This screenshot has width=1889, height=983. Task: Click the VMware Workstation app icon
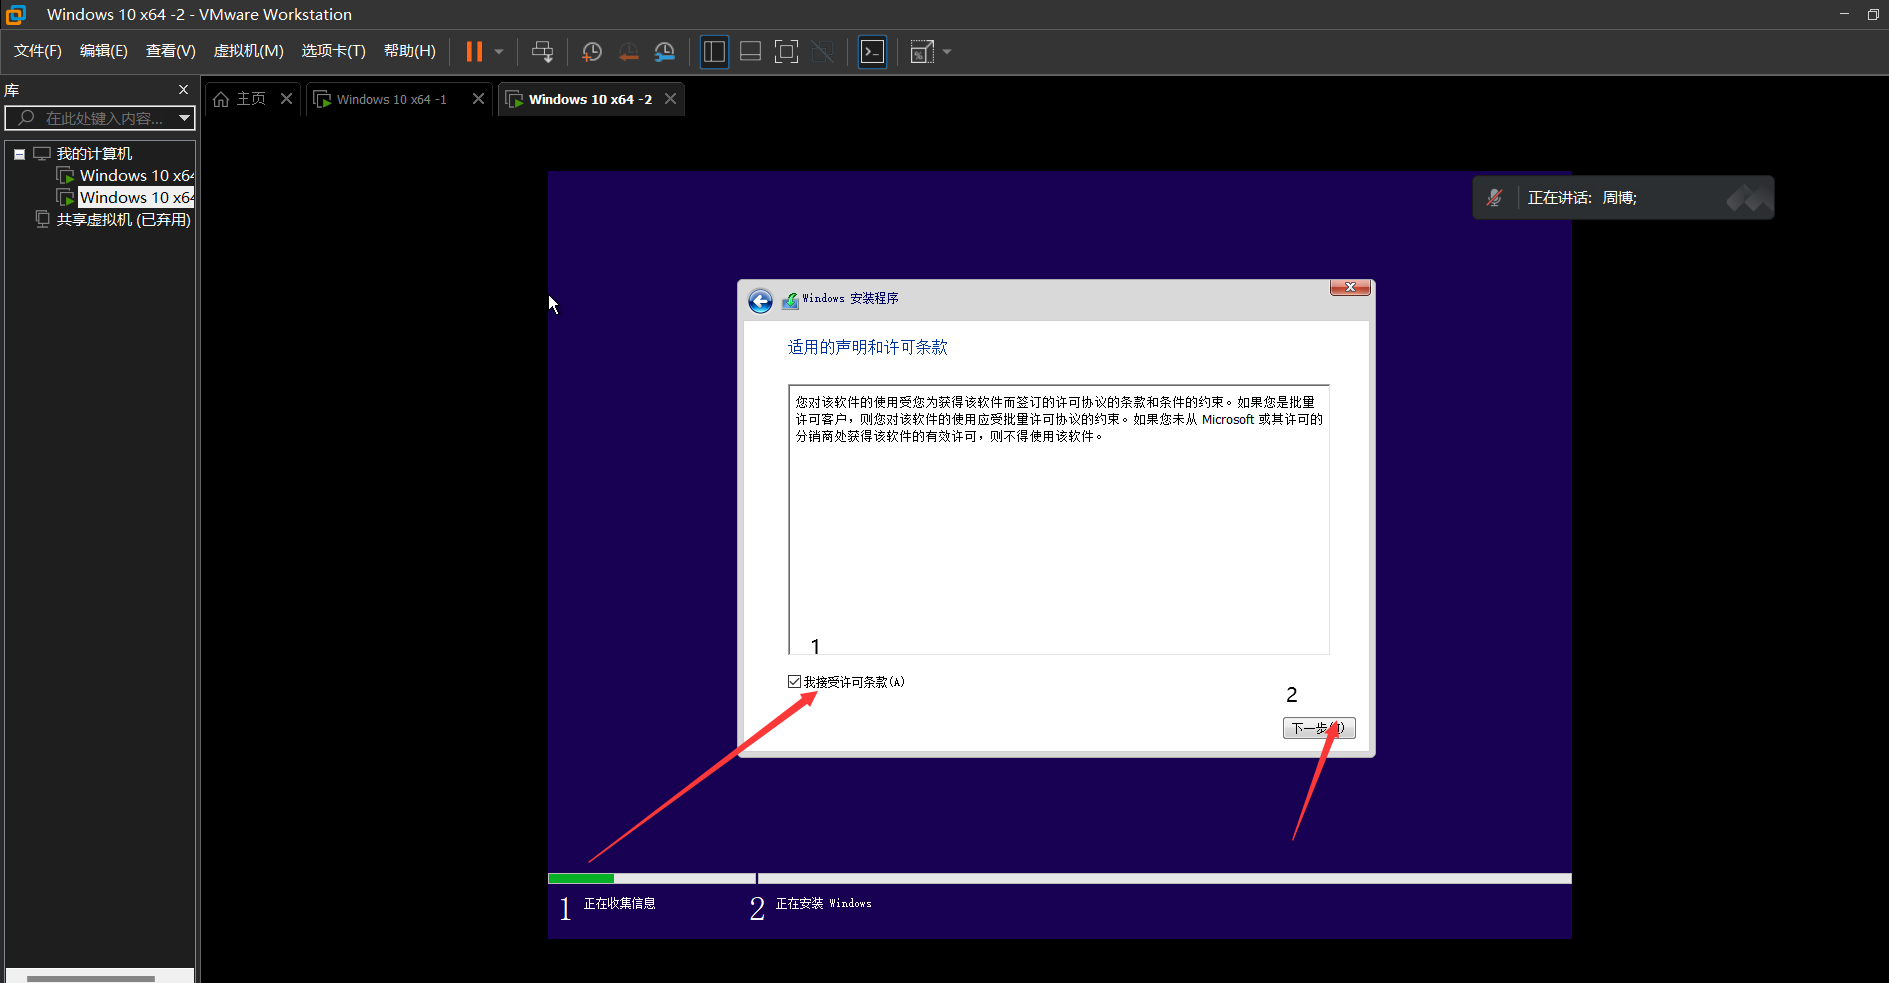click(15, 14)
